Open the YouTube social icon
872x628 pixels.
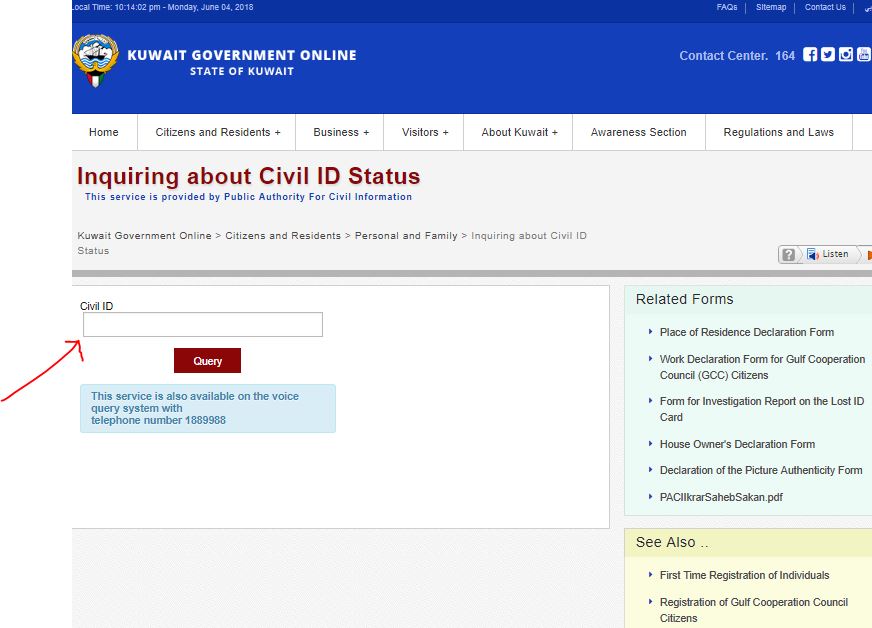tap(864, 55)
